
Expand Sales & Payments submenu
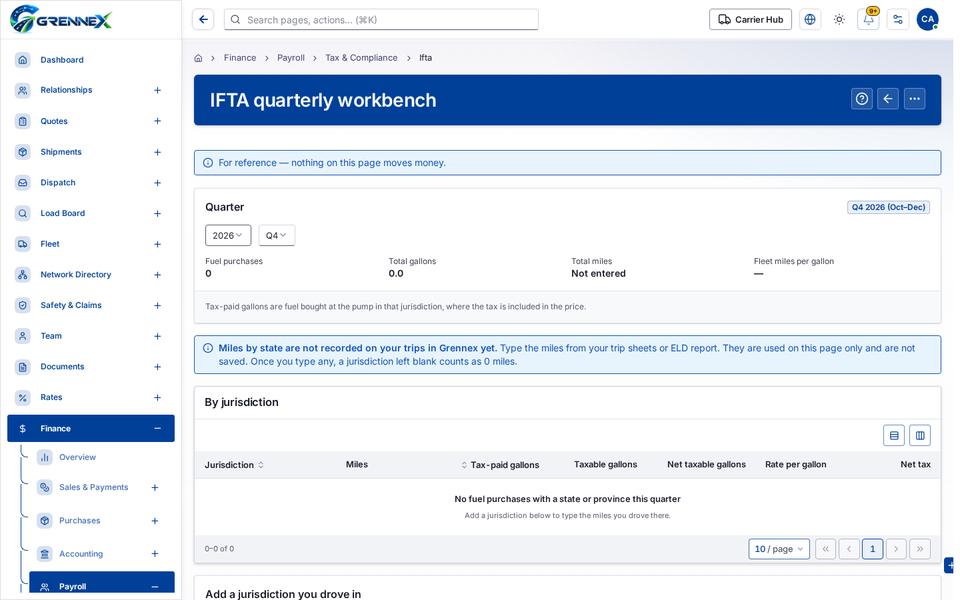coord(155,487)
